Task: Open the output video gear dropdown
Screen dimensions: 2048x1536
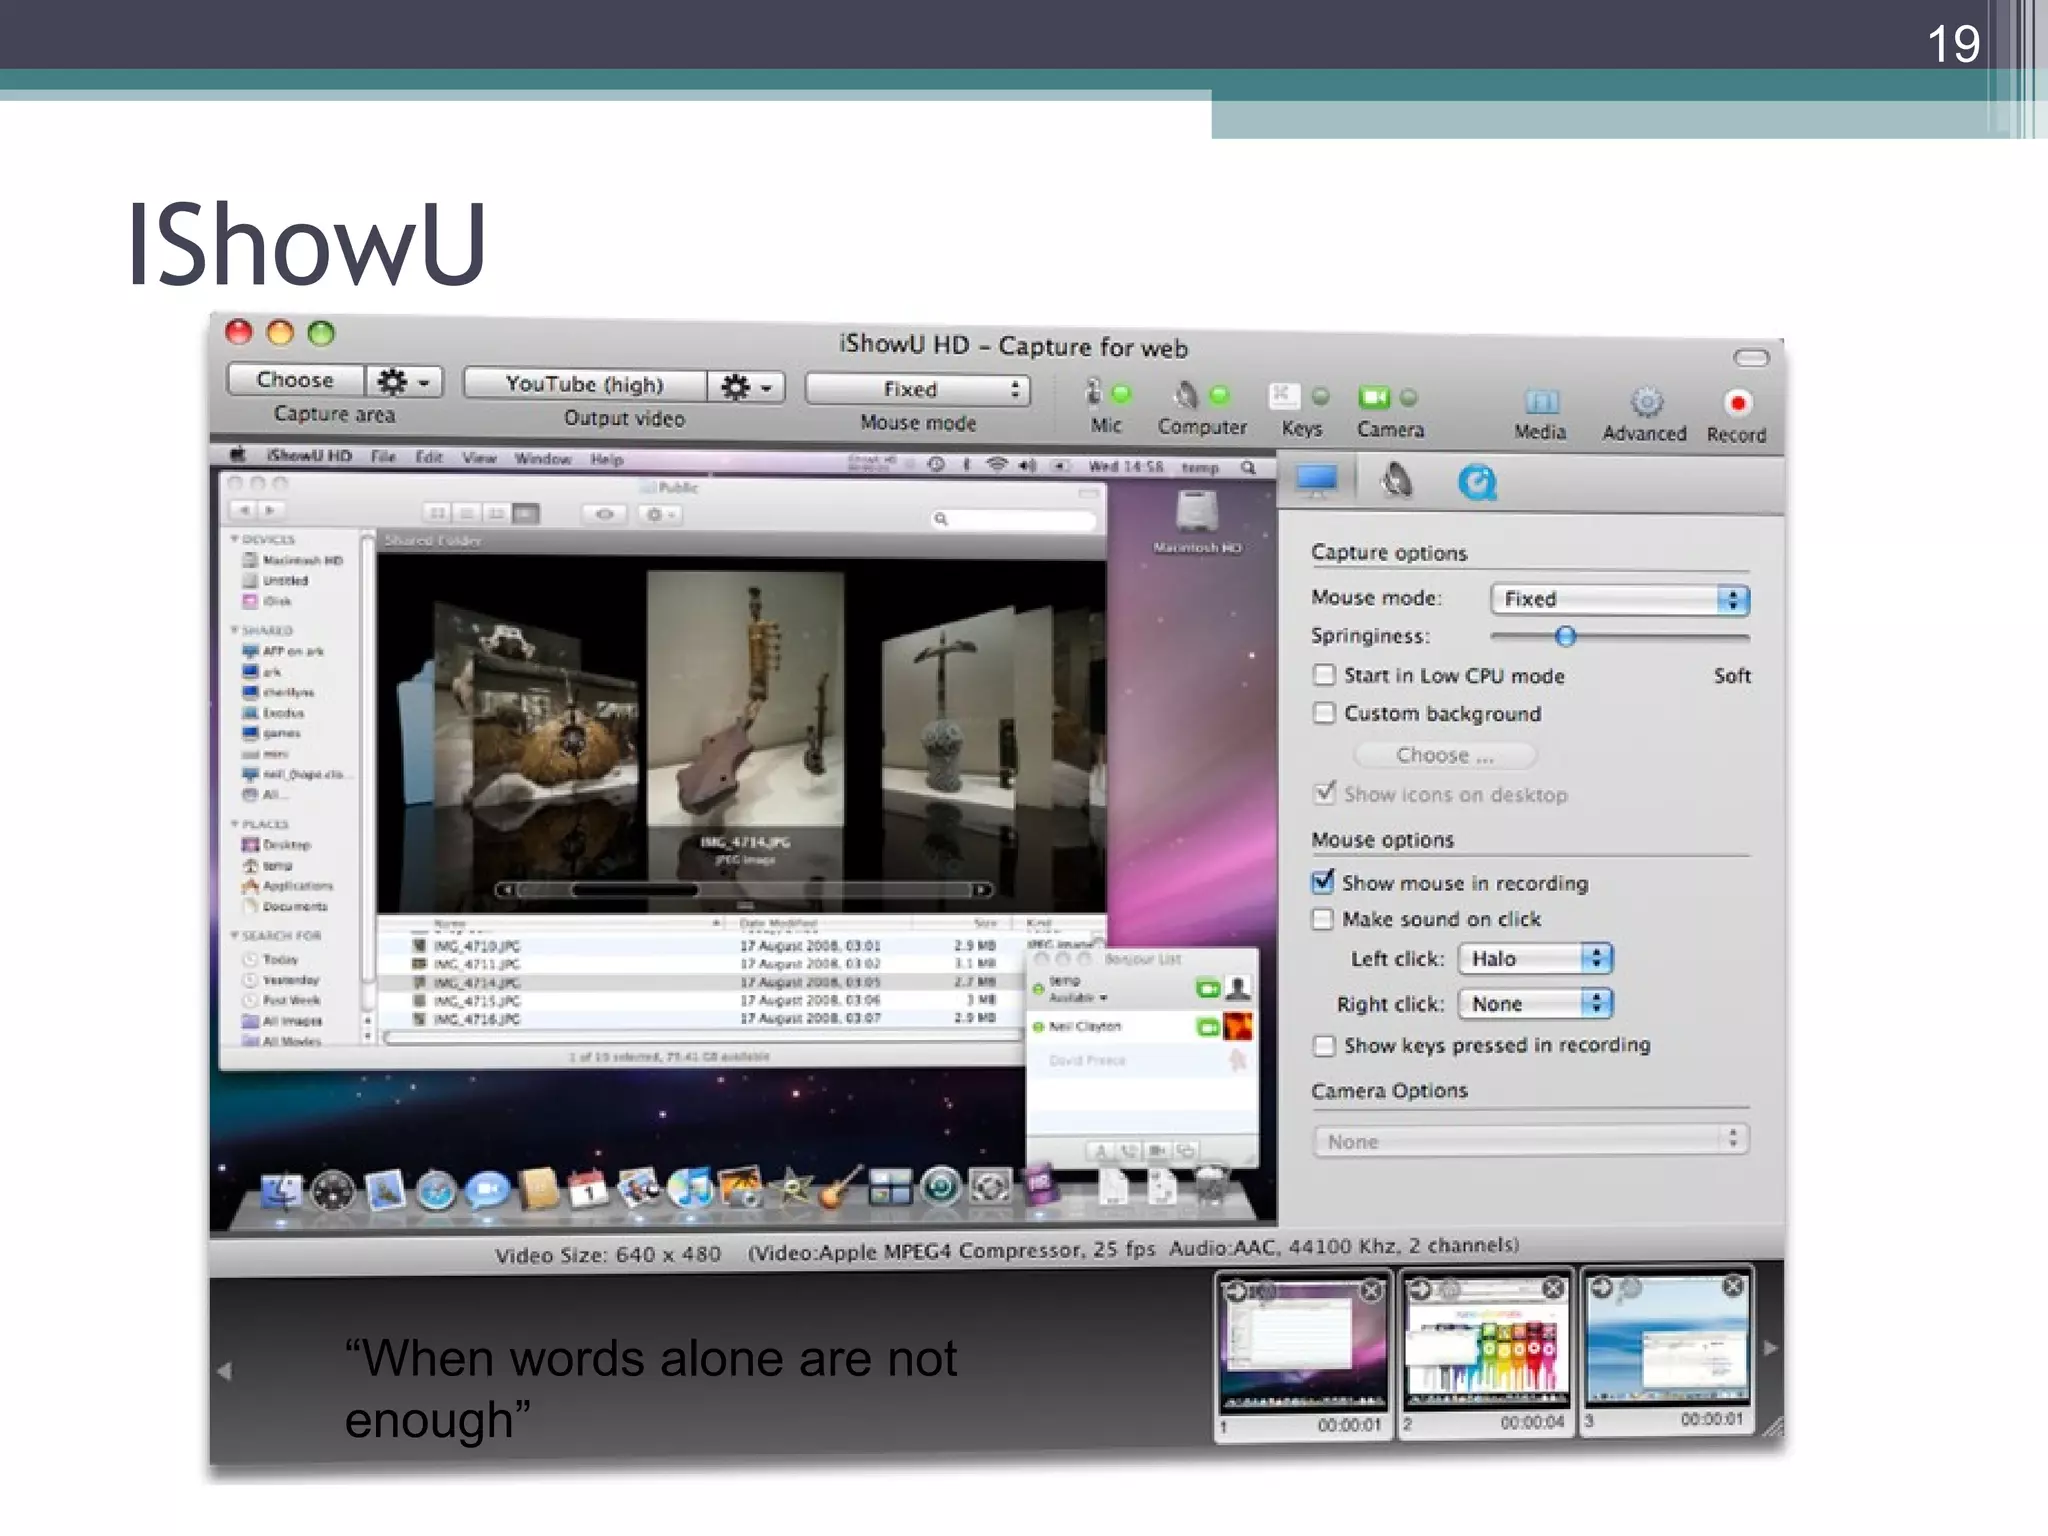Action: [x=747, y=387]
